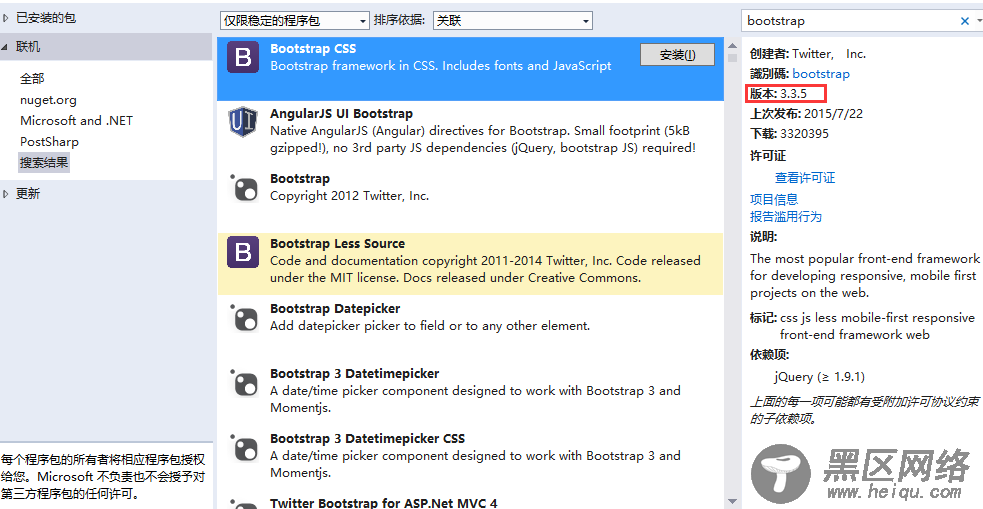The height and width of the screenshot is (509, 983).
Task: Collapse the online section
Action: 6,46
